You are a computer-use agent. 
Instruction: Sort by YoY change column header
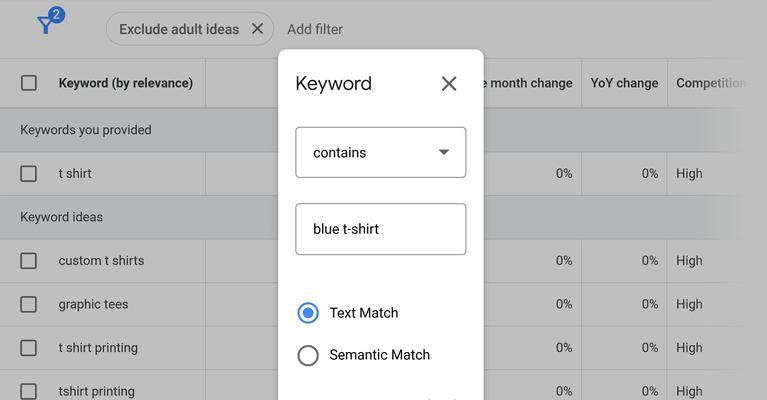pos(624,83)
